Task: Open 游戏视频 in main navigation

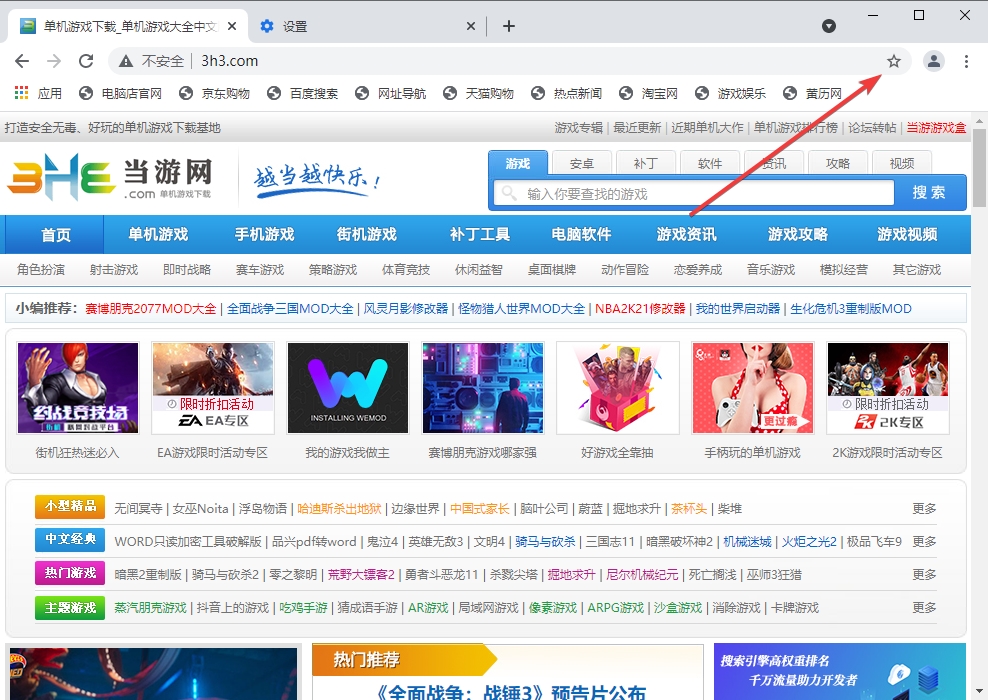Action: click(x=907, y=234)
